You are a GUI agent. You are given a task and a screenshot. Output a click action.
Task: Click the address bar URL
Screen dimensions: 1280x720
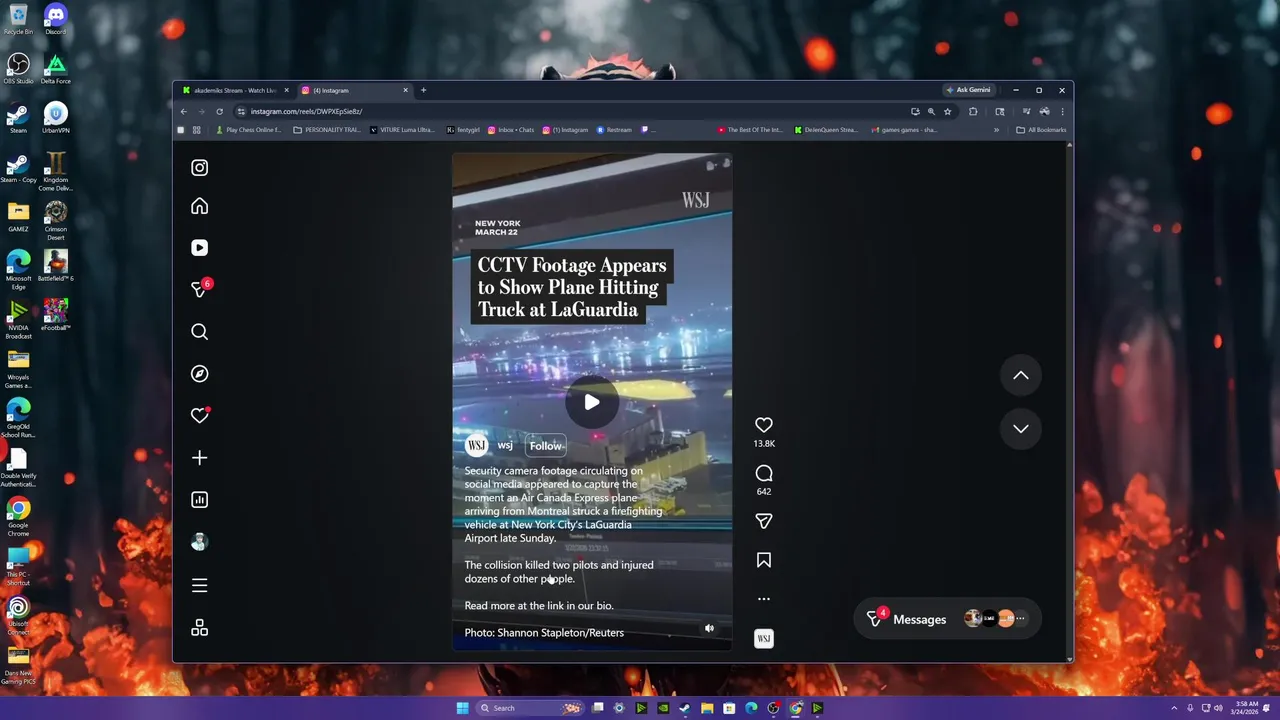(306, 111)
